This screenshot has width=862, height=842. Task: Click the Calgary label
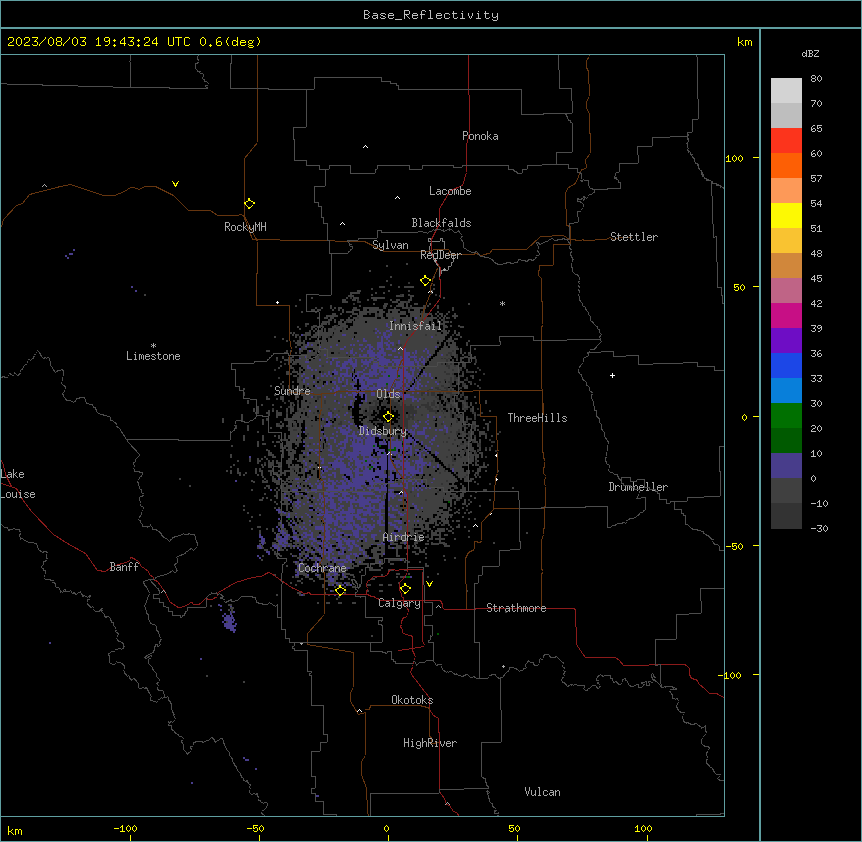point(399,603)
